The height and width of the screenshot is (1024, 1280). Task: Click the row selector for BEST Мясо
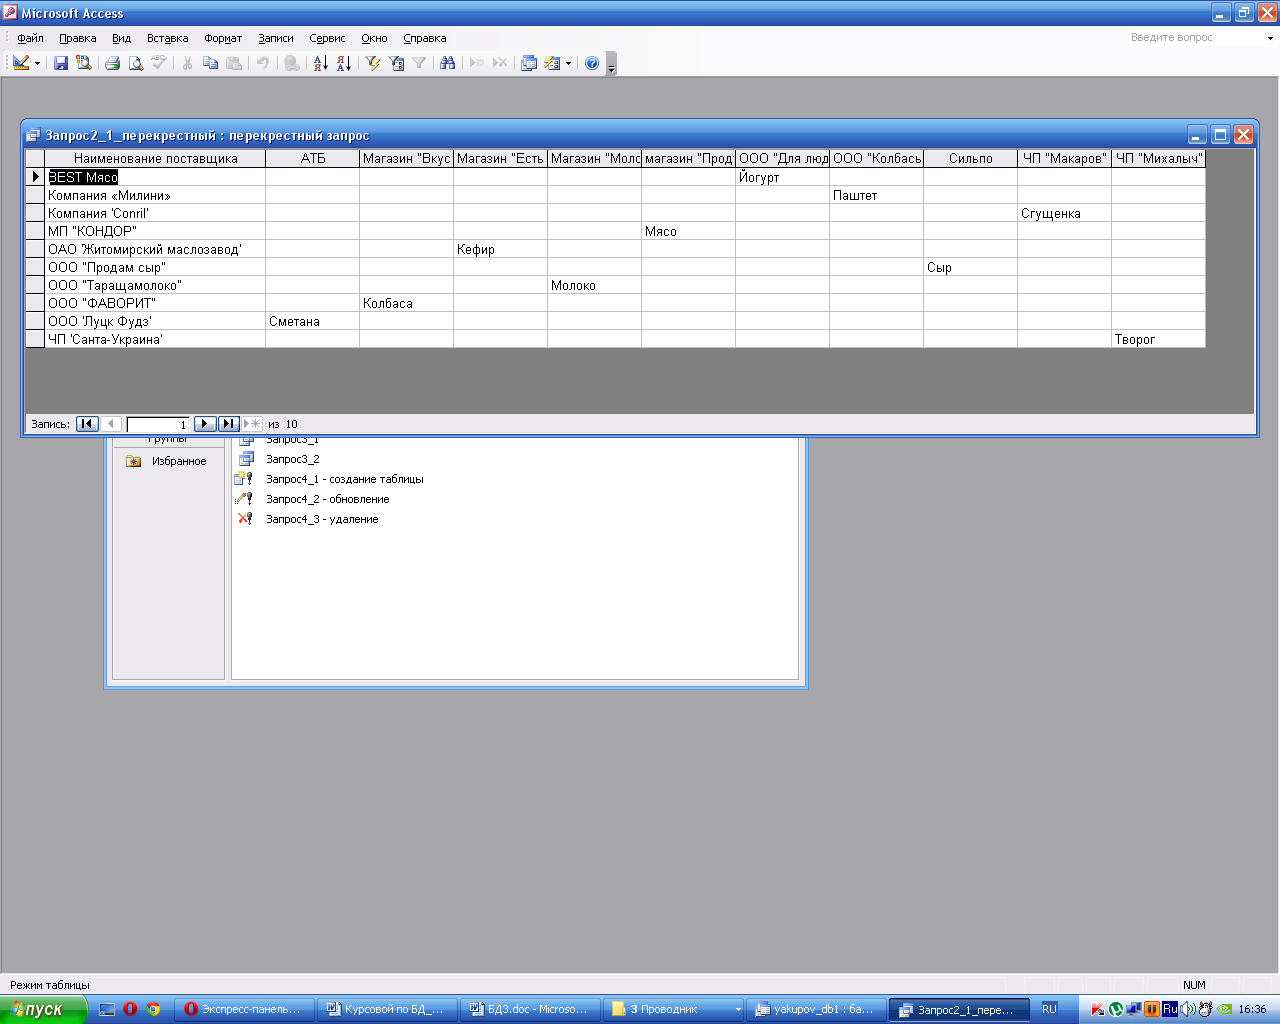pyautogui.click(x=35, y=177)
